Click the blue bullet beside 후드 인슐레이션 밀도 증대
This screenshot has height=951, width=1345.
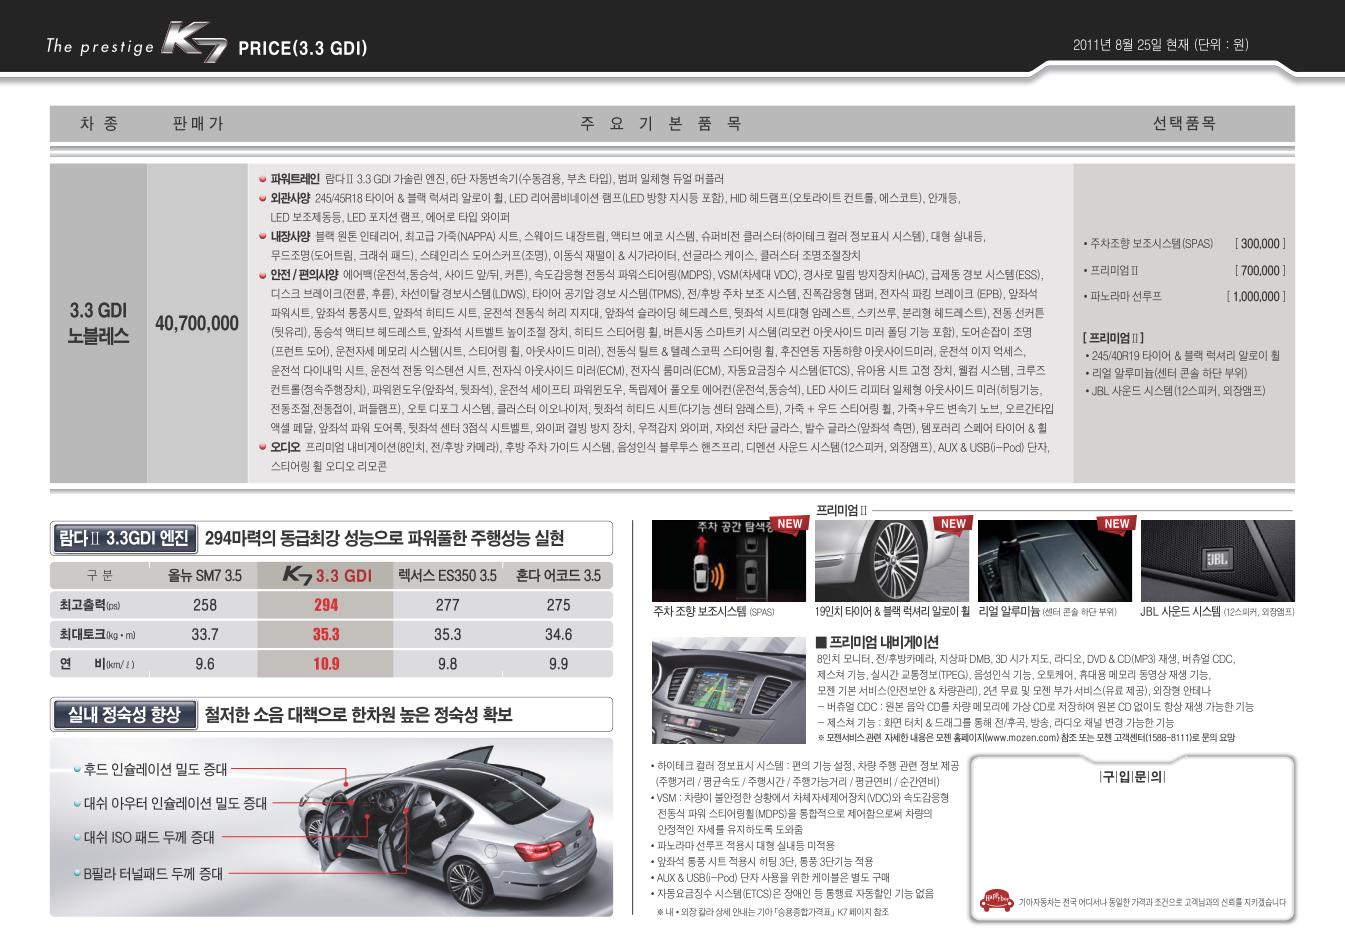point(77,770)
